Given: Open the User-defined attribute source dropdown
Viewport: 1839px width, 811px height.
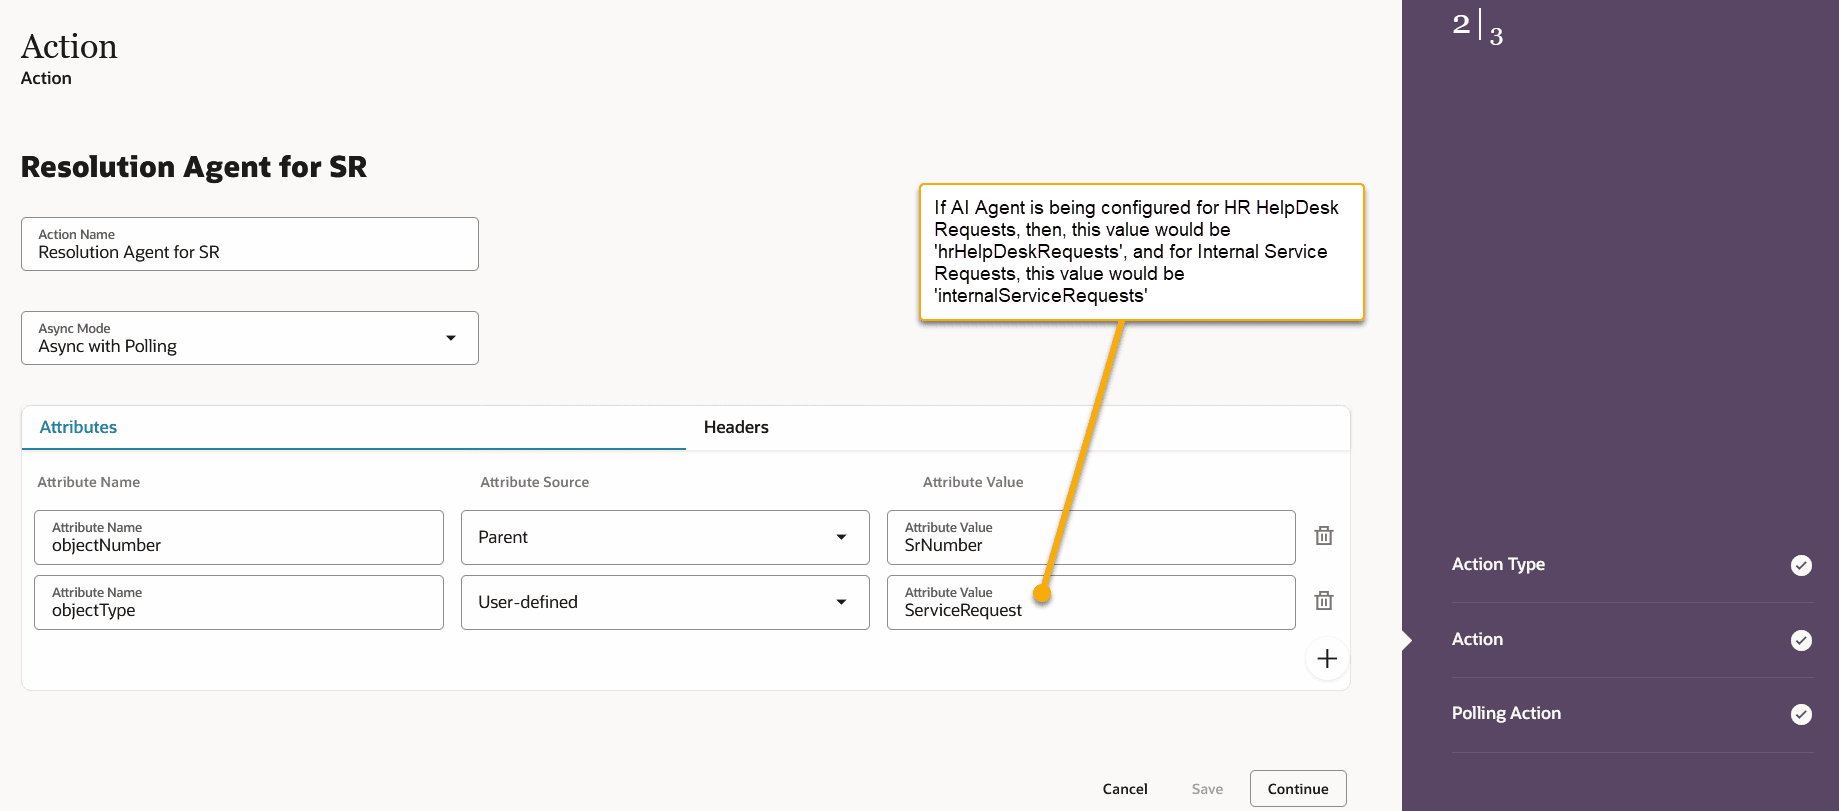Looking at the screenshot, I should (x=665, y=602).
